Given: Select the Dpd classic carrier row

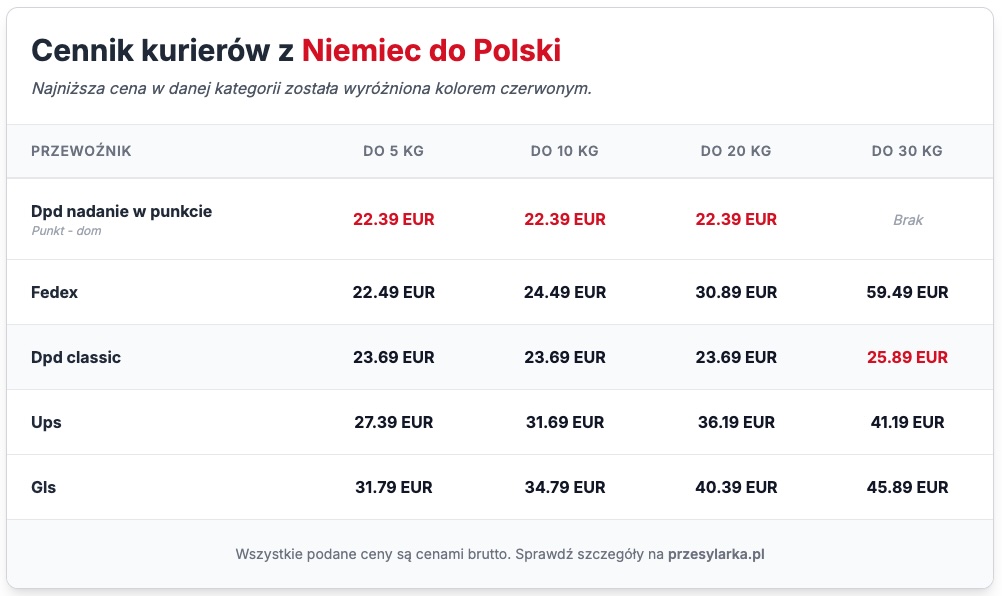Looking at the screenshot, I should 76,357.
